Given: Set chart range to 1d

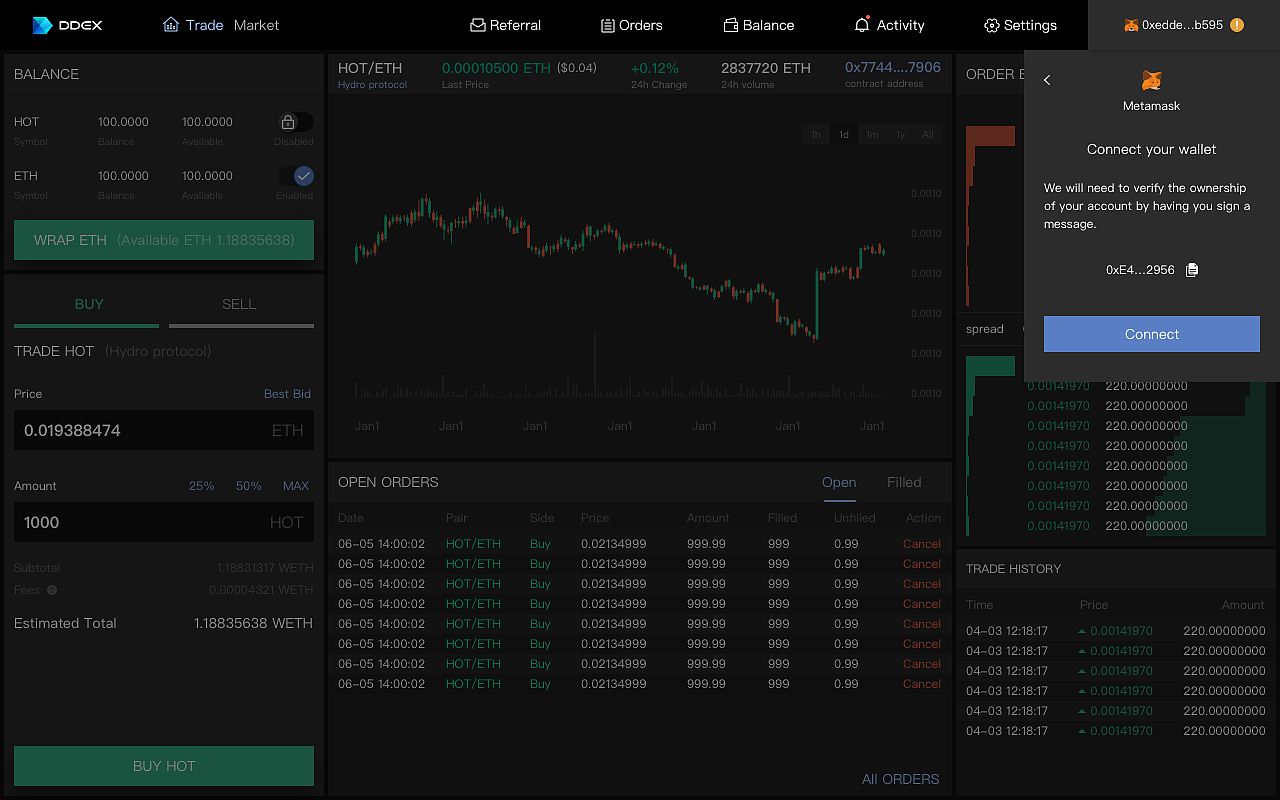Looking at the screenshot, I should [844, 135].
